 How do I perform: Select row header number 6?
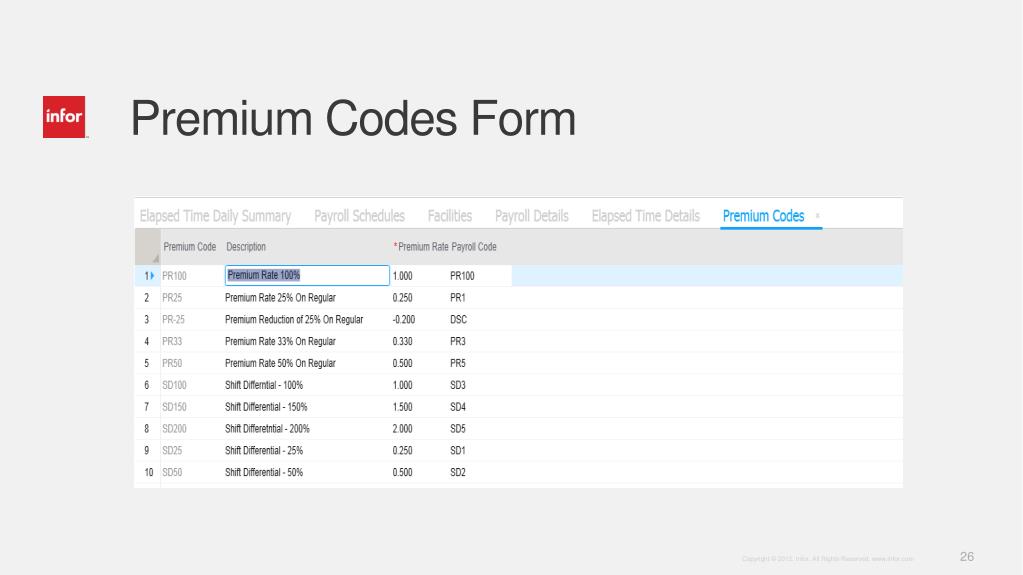click(147, 385)
